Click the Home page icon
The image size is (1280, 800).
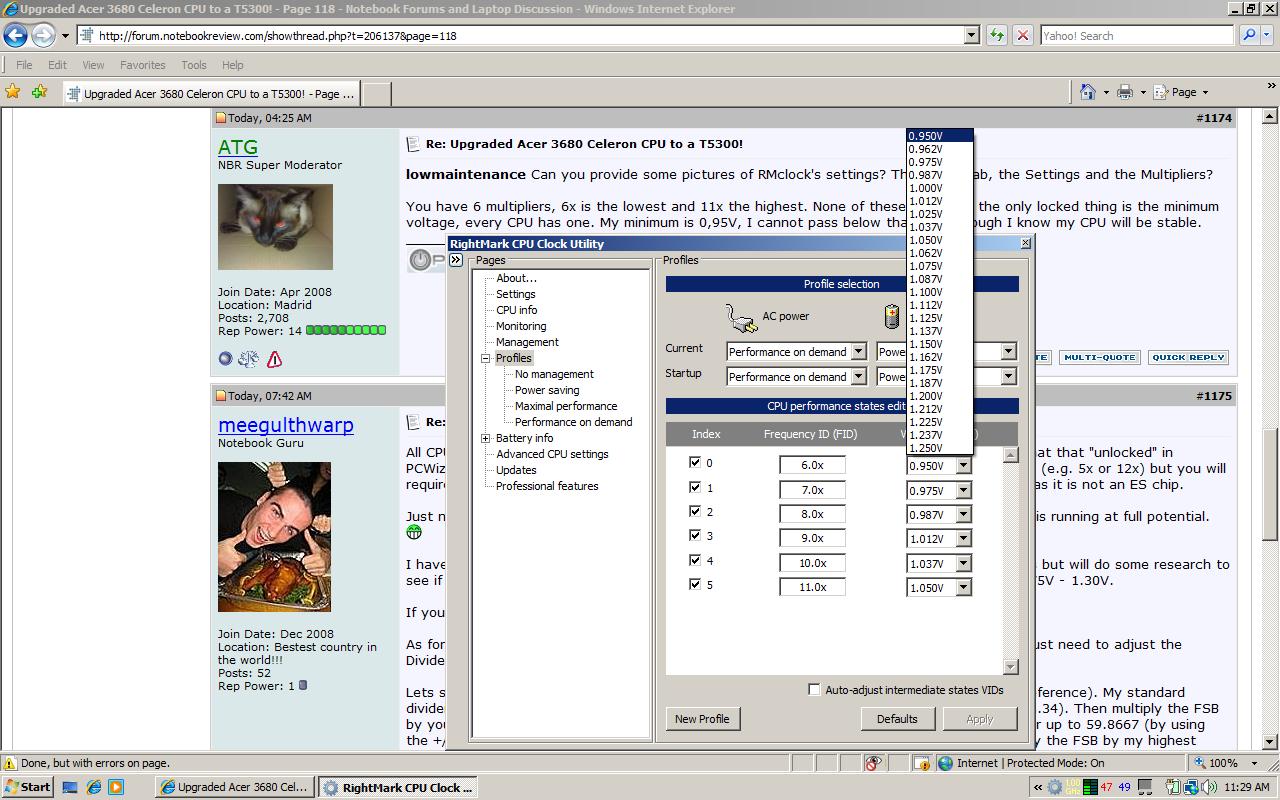tap(1088, 92)
